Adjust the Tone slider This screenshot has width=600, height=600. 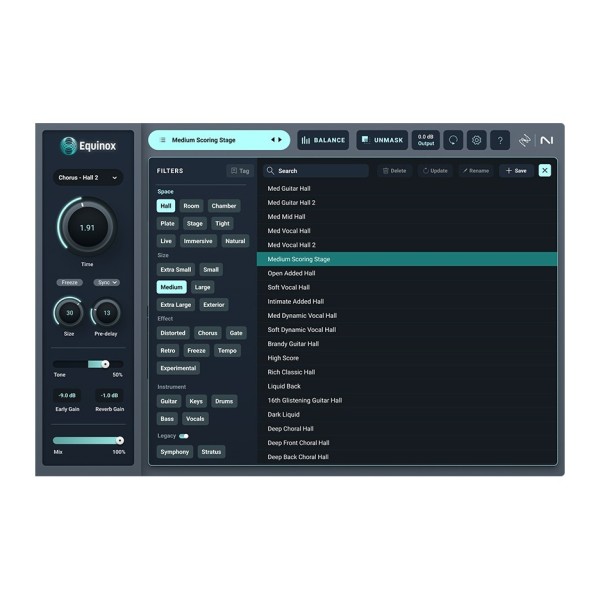point(88,364)
